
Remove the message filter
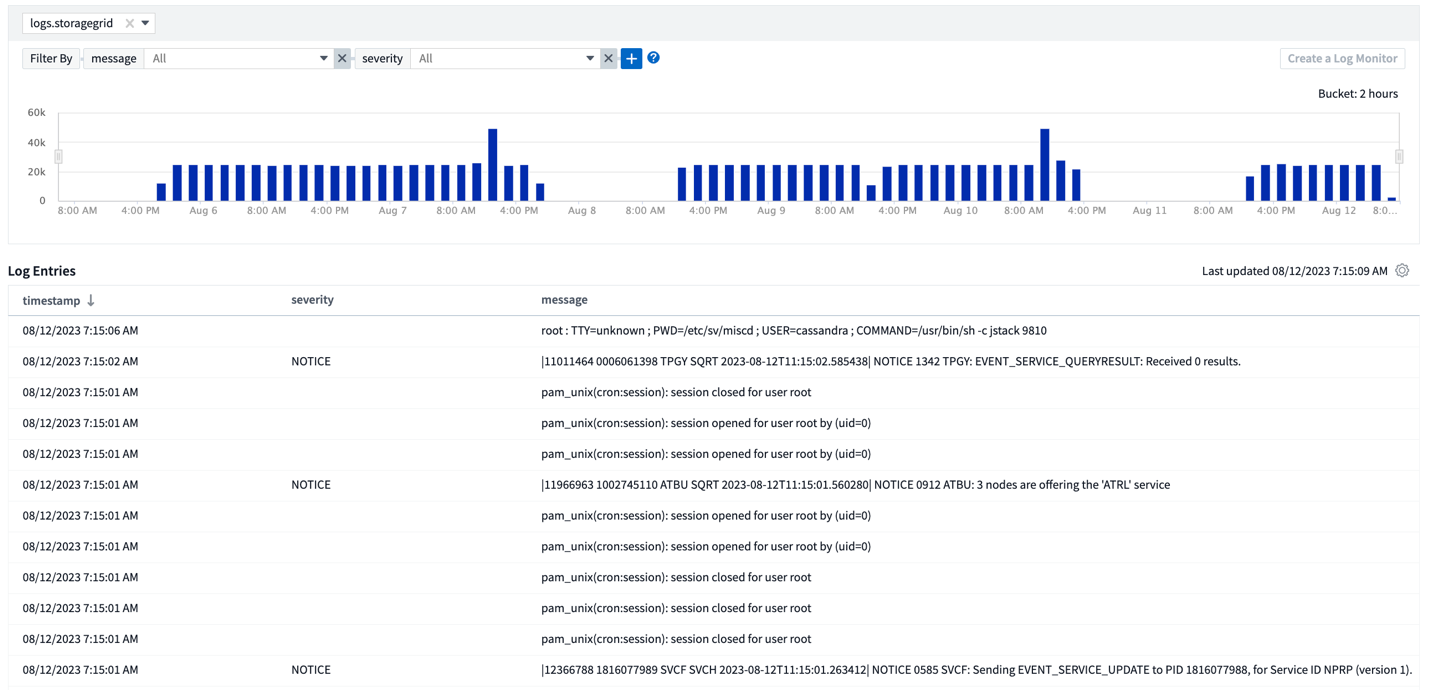point(342,59)
